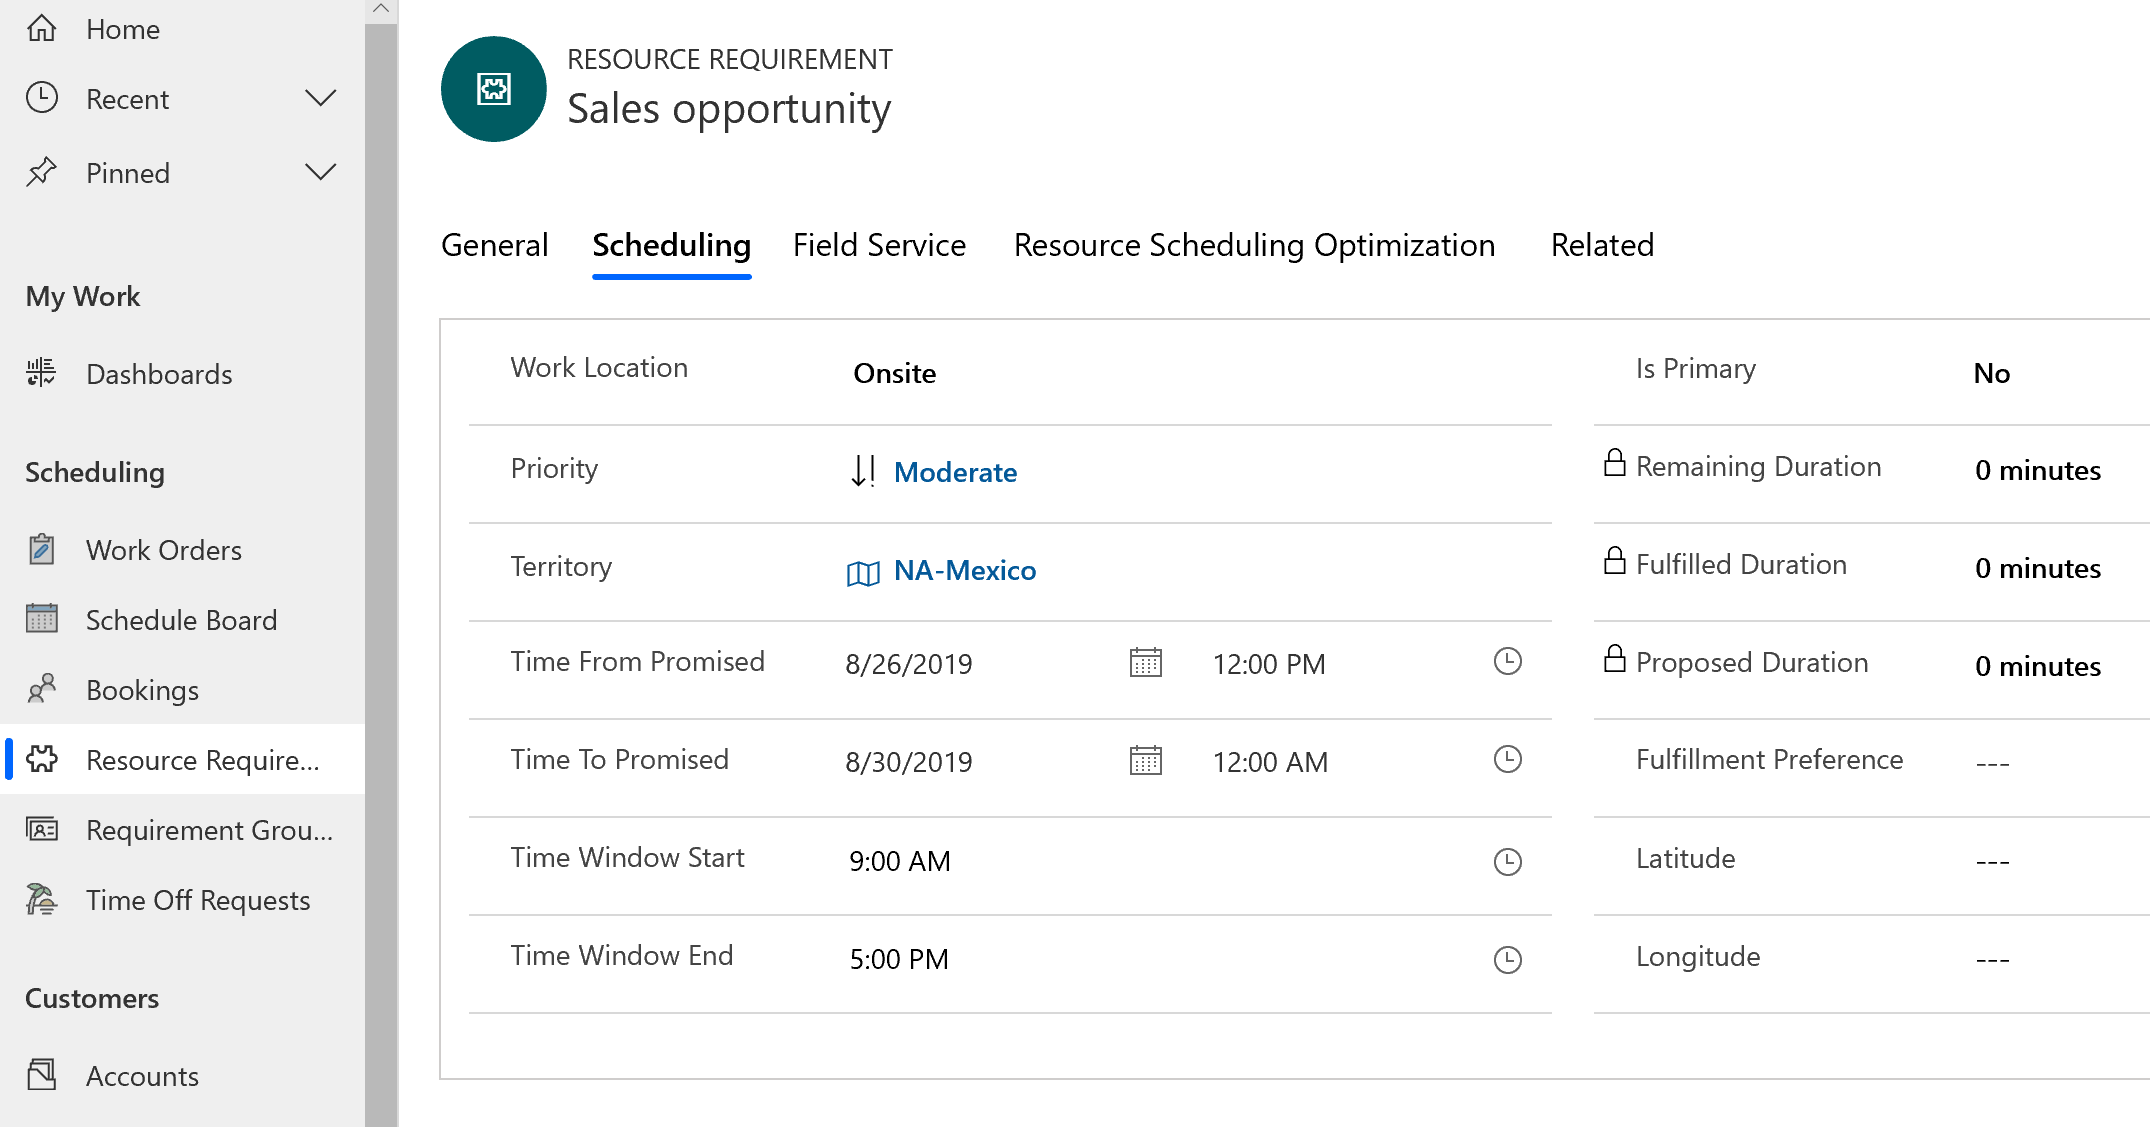Click the Time Off Requests sidebar icon
This screenshot has width=2150, height=1127.
43,898
